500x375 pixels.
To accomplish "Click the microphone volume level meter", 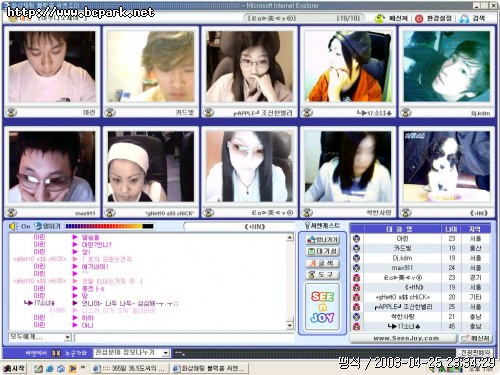I will click(110, 226).
